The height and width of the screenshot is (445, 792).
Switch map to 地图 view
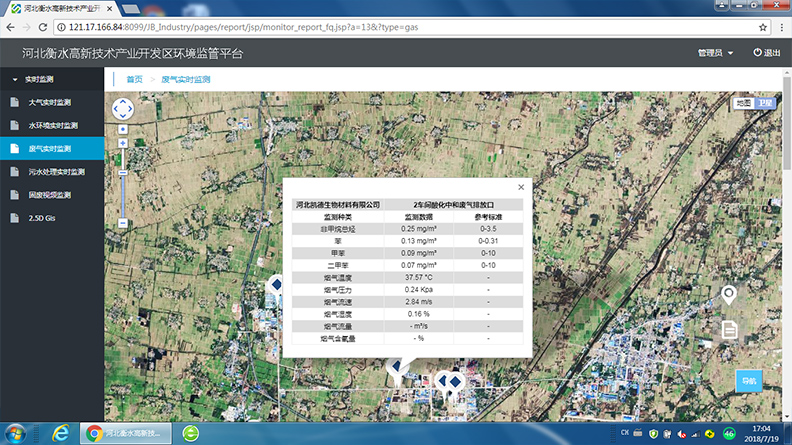click(743, 103)
